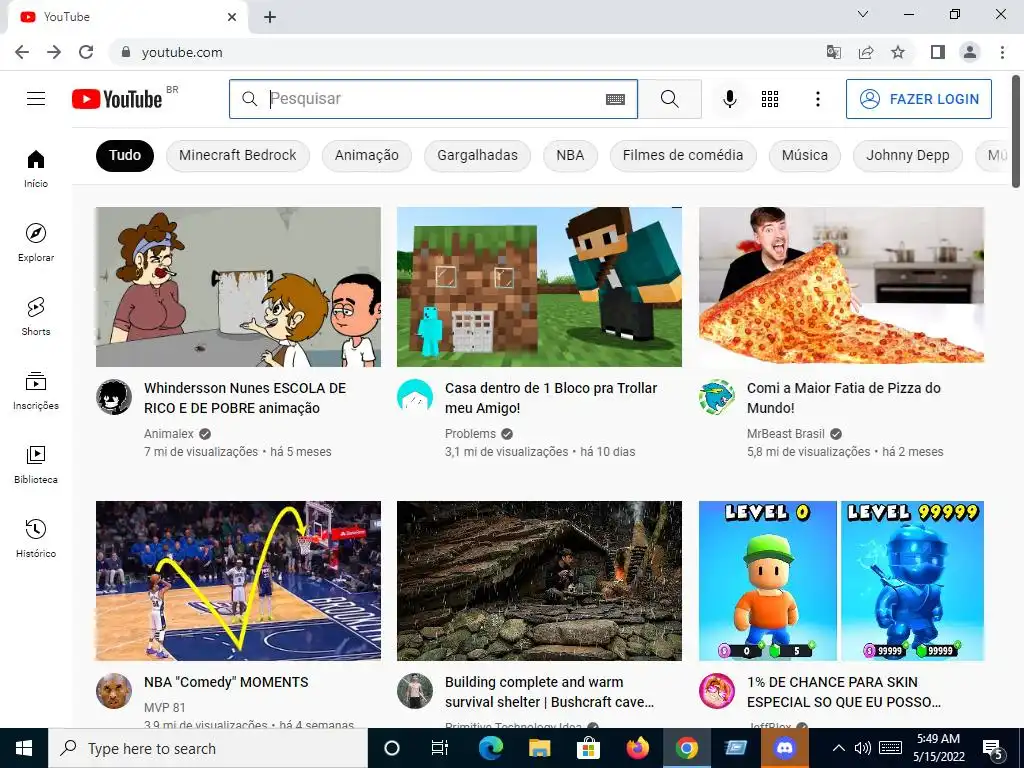
Task: Click the Pesquisar search field
Action: [434, 99]
